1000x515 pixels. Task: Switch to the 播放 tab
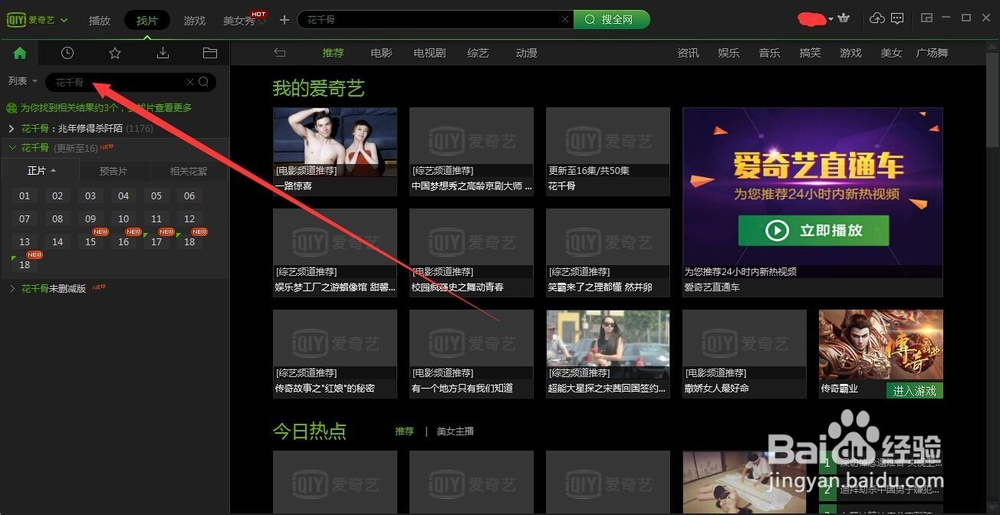(x=99, y=20)
